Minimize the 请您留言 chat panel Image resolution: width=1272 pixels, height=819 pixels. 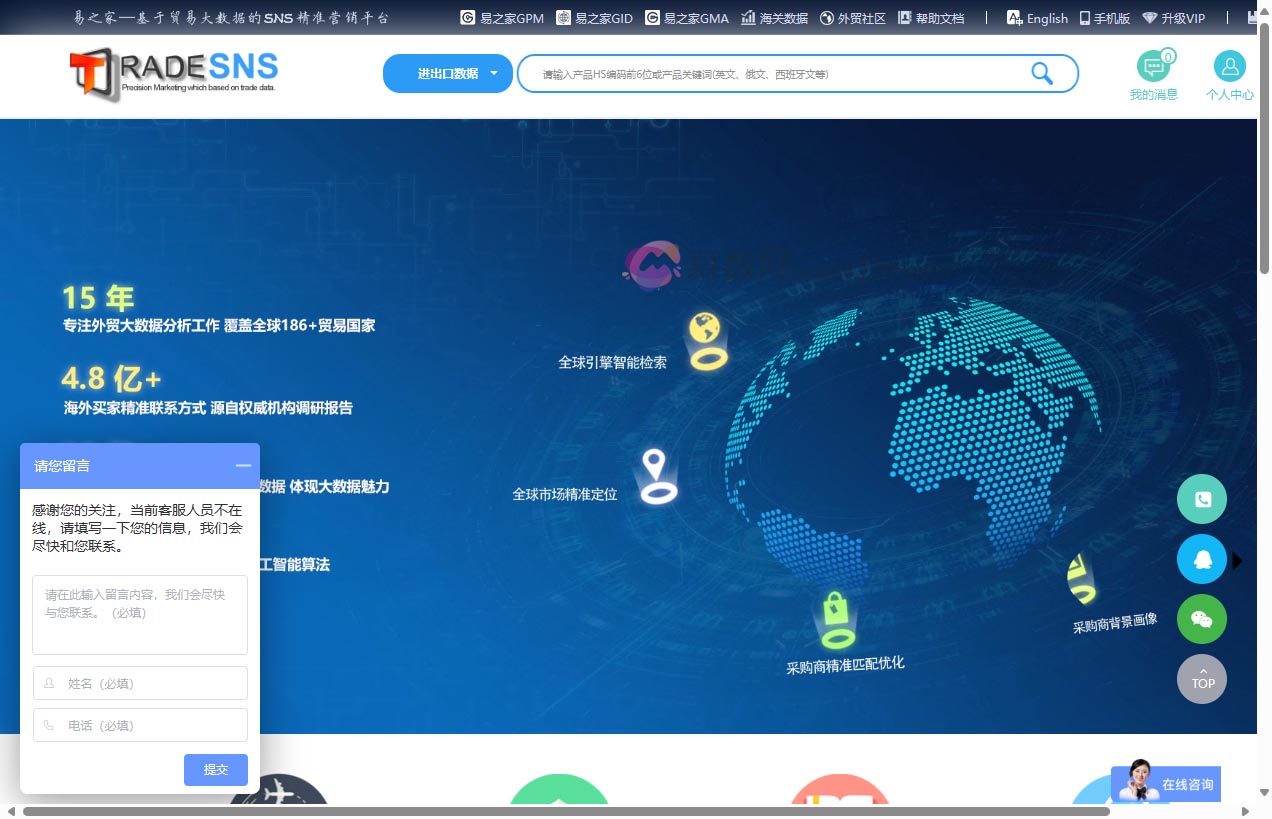pos(243,466)
